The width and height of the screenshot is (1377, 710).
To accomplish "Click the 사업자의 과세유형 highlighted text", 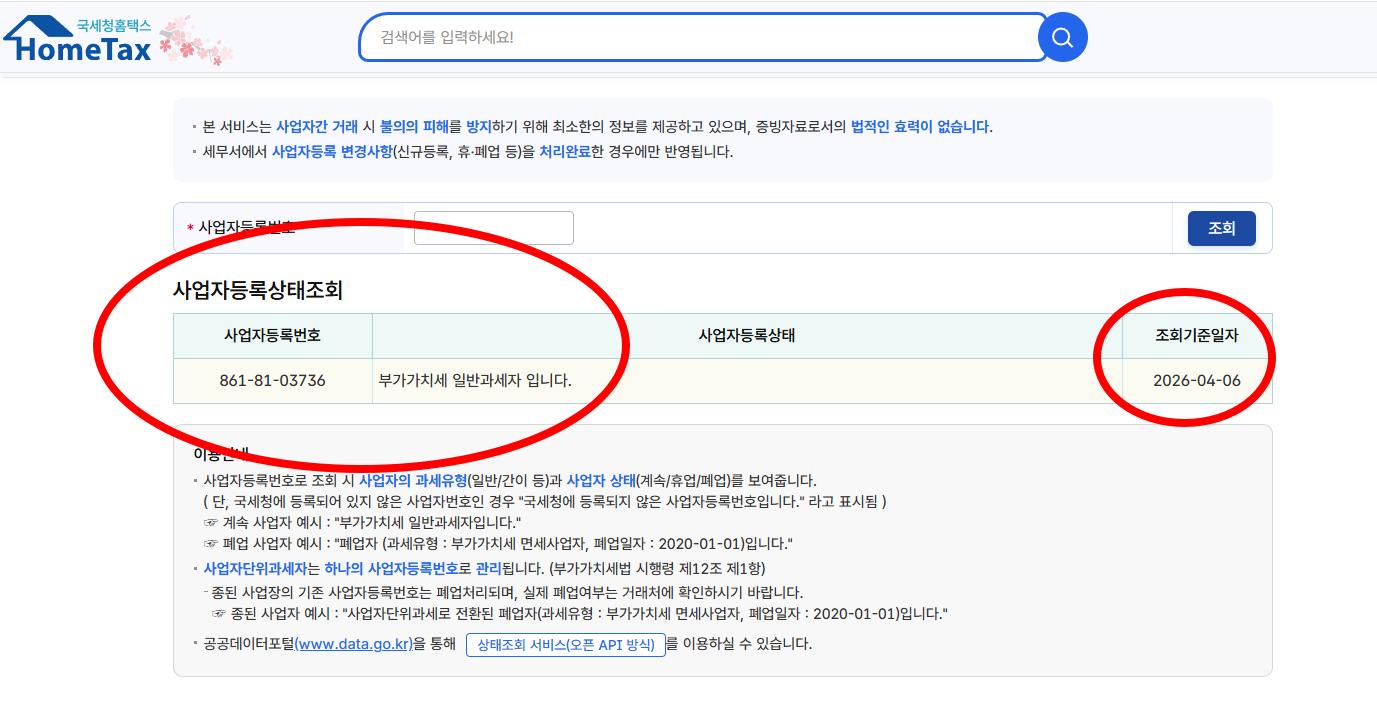I will (x=412, y=481).
